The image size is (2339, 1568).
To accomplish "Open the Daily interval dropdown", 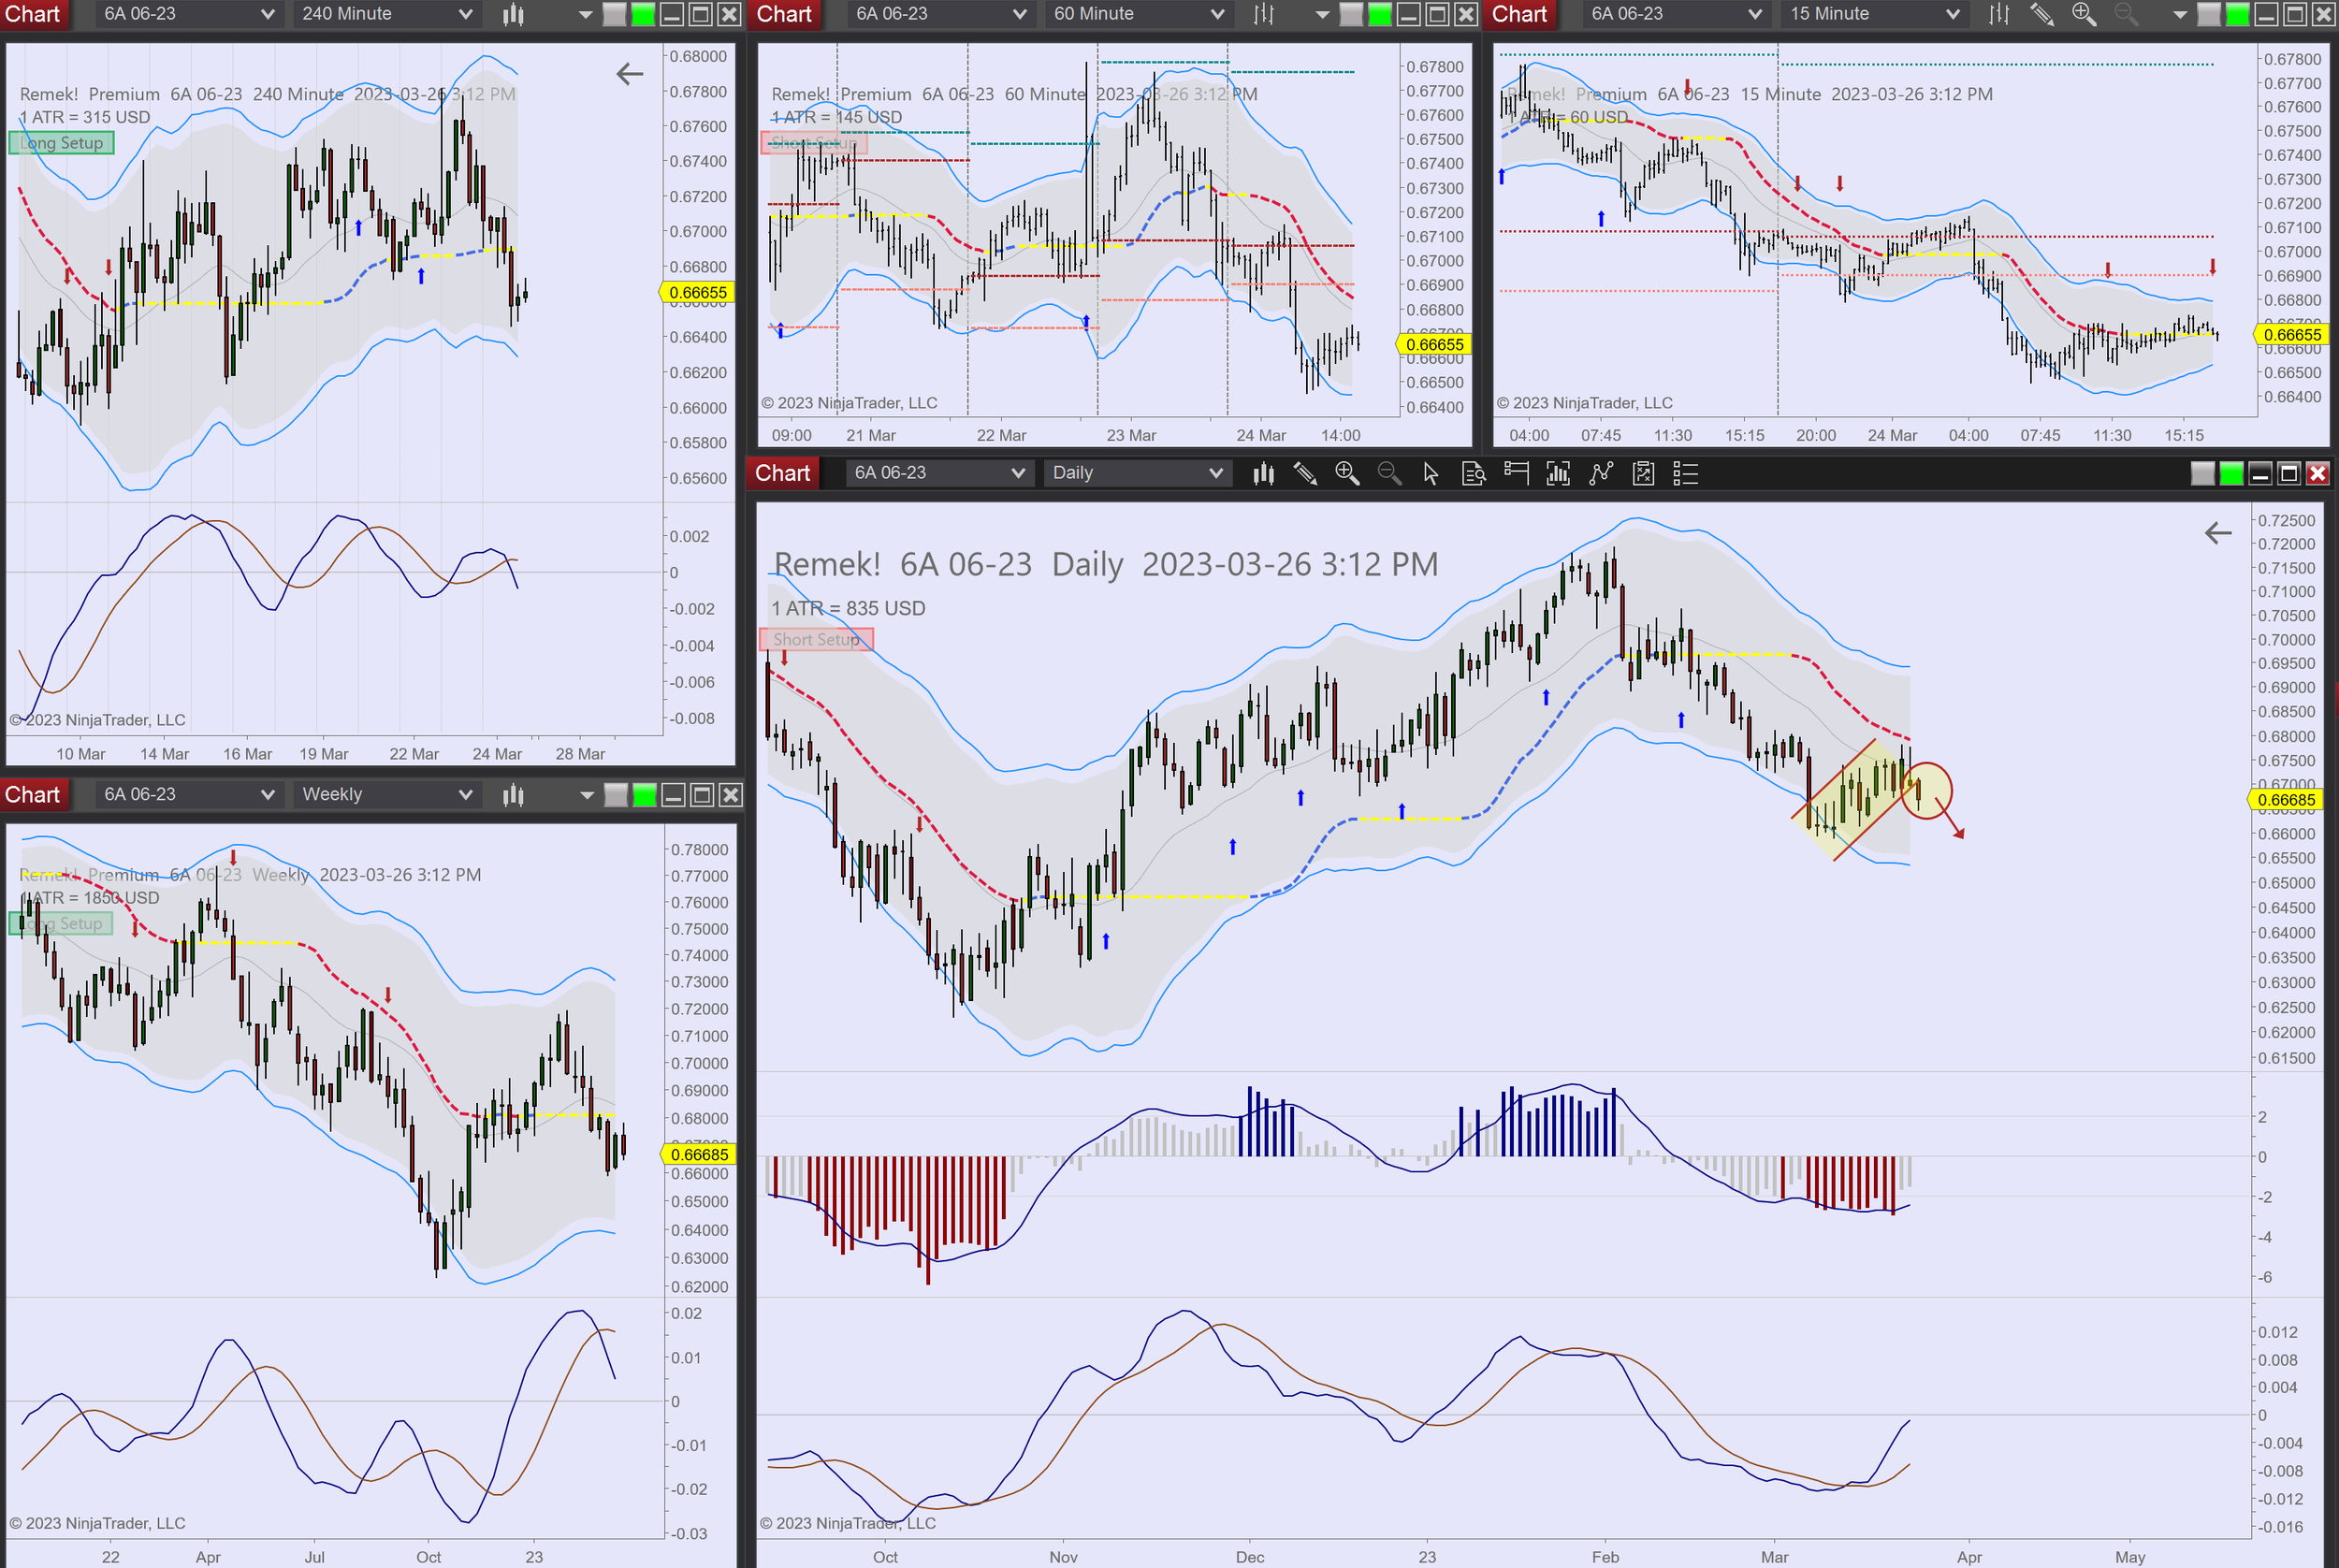I will (x=1136, y=473).
